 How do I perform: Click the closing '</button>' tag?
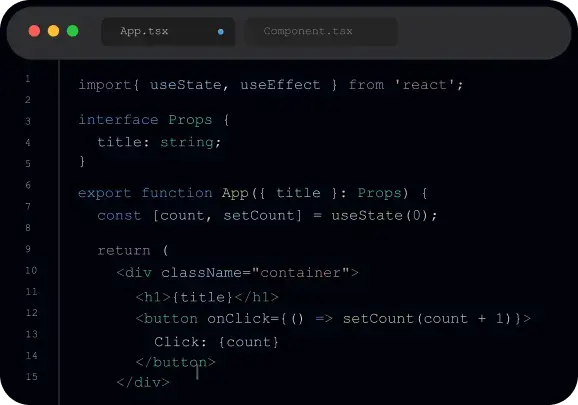click(175, 362)
